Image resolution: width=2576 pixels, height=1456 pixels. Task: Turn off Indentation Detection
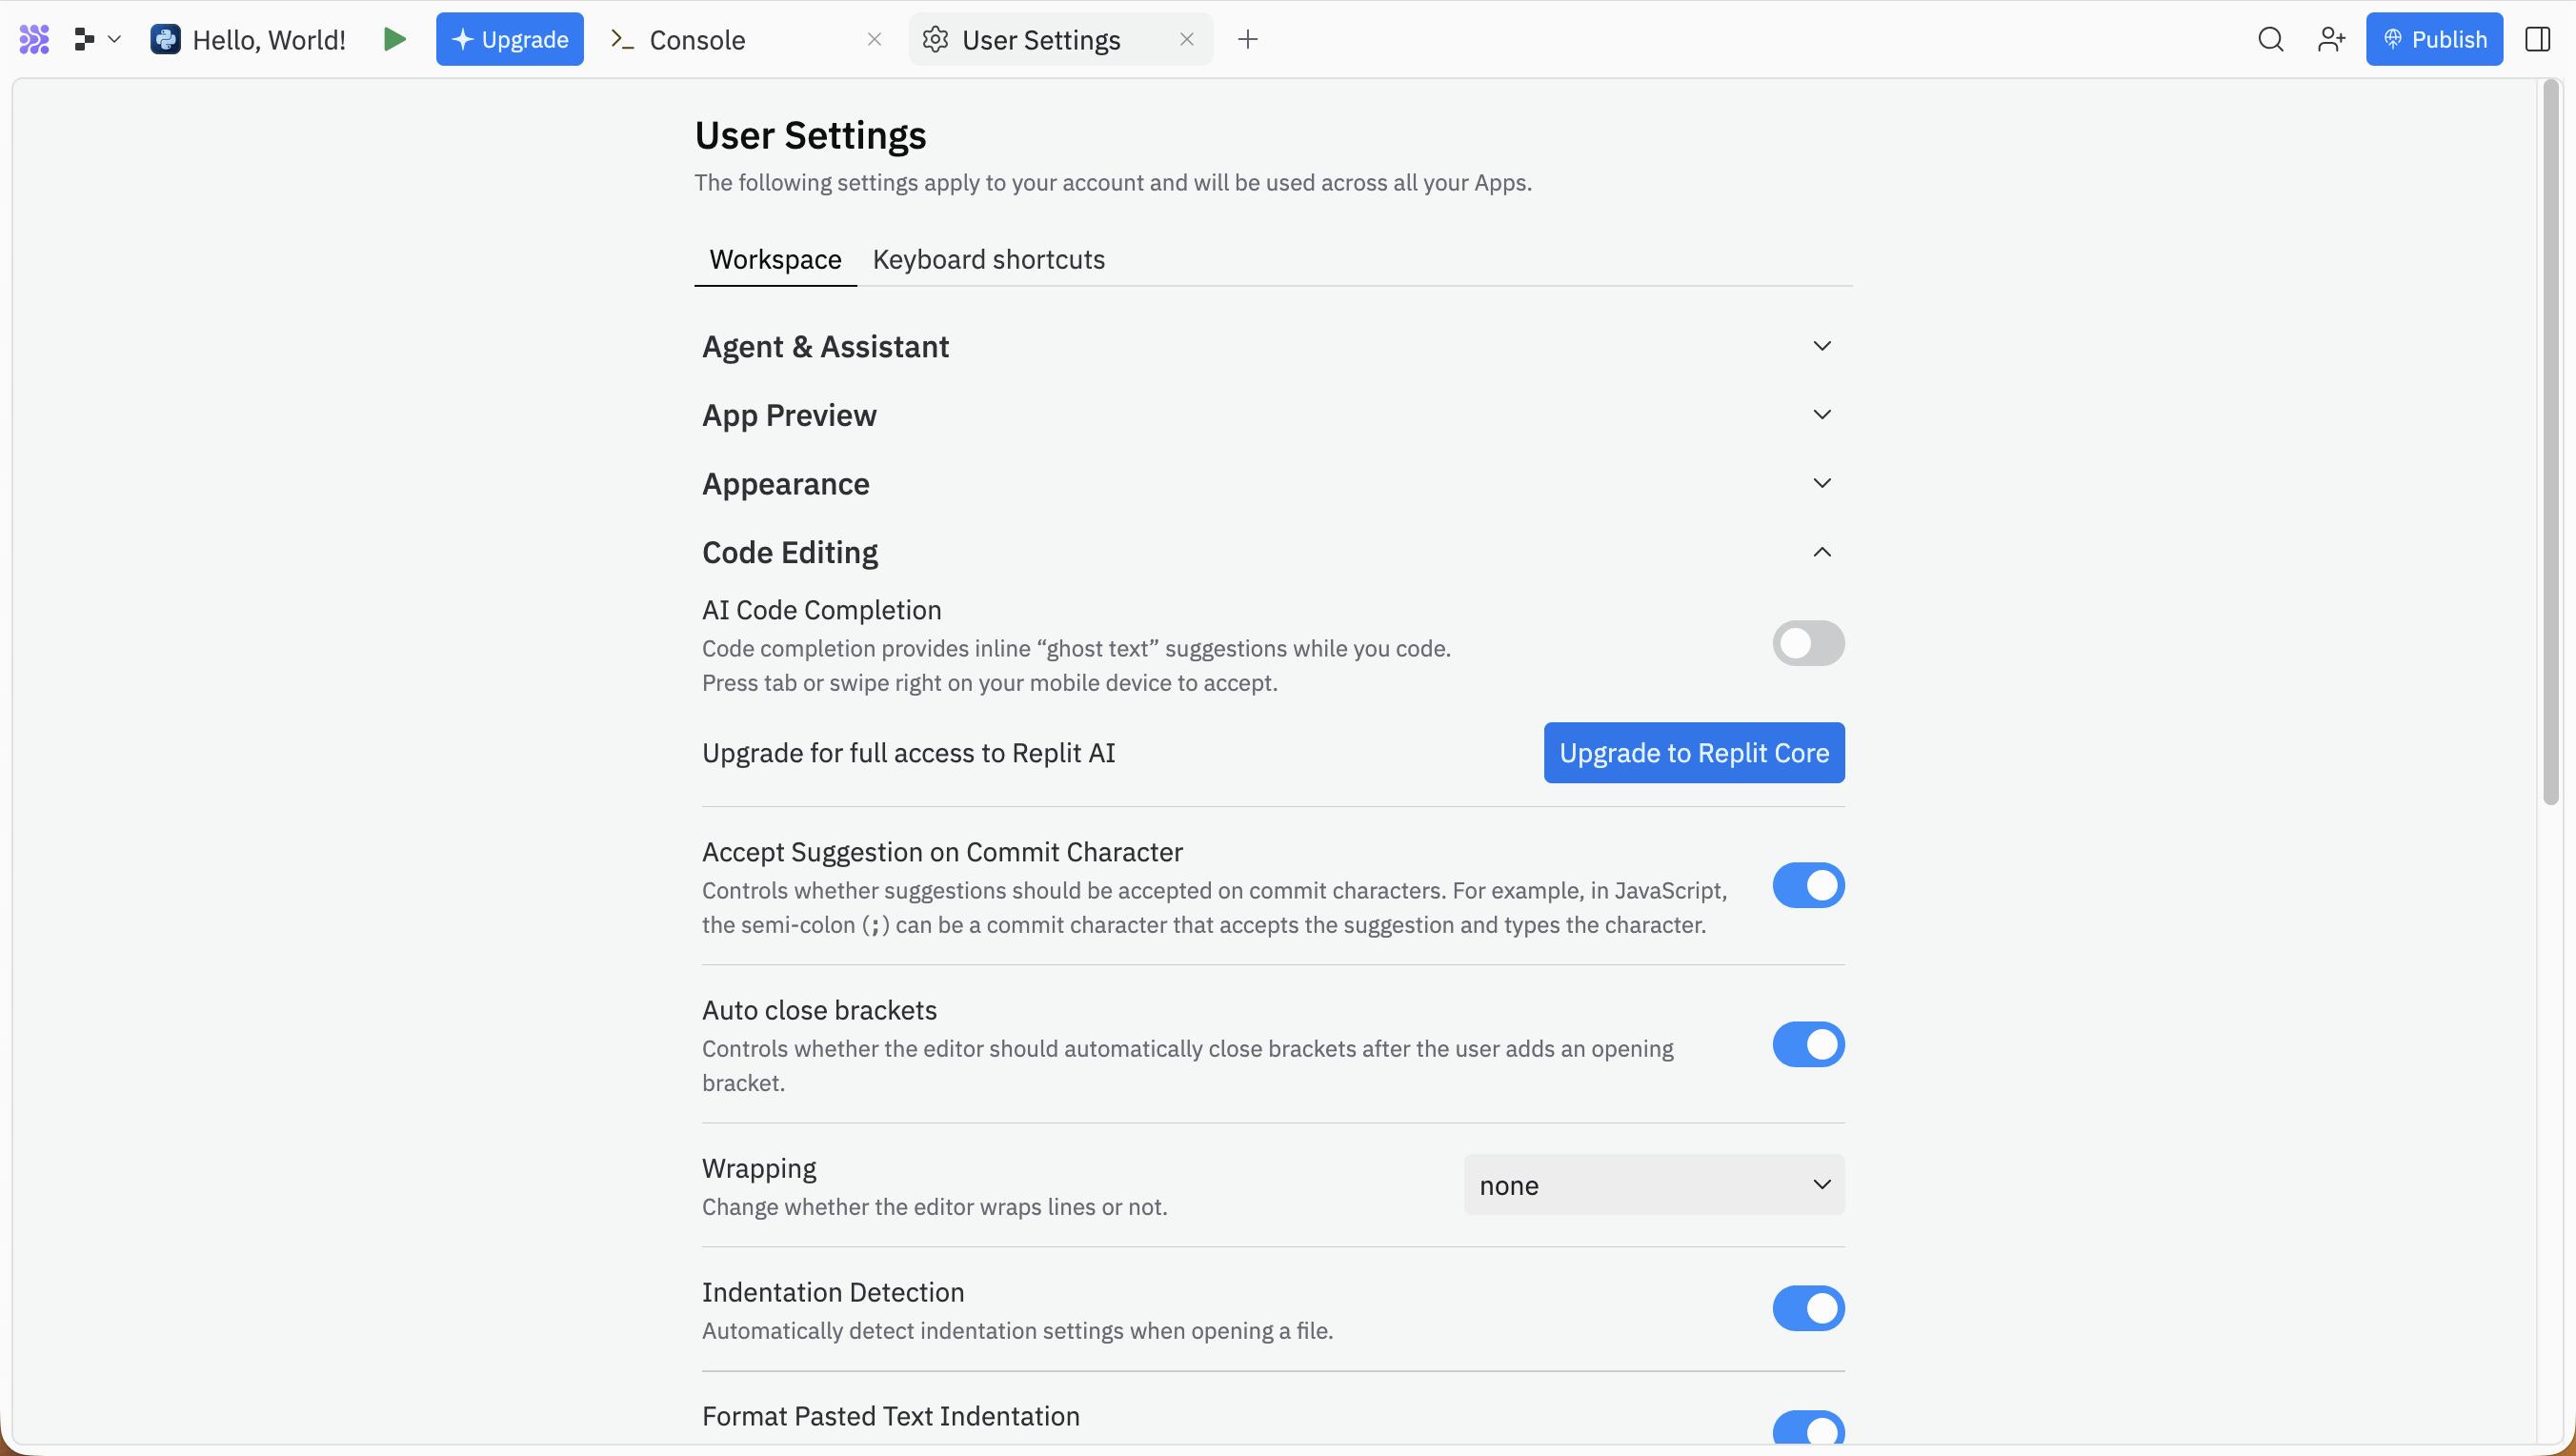pyautogui.click(x=1808, y=1308)
